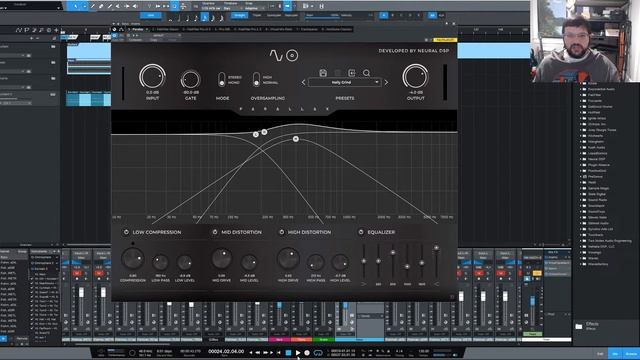Click the preset search magnifier icon
Screen dimensions: 640x360
click(x=366, y=73)
